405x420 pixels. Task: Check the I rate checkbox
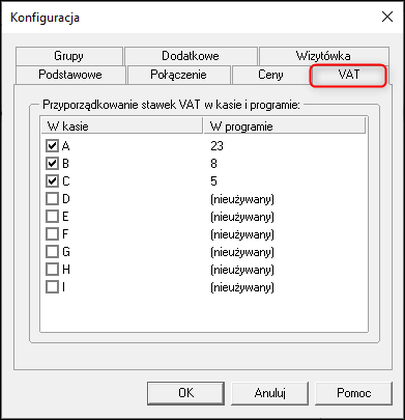tap(52, 287)
